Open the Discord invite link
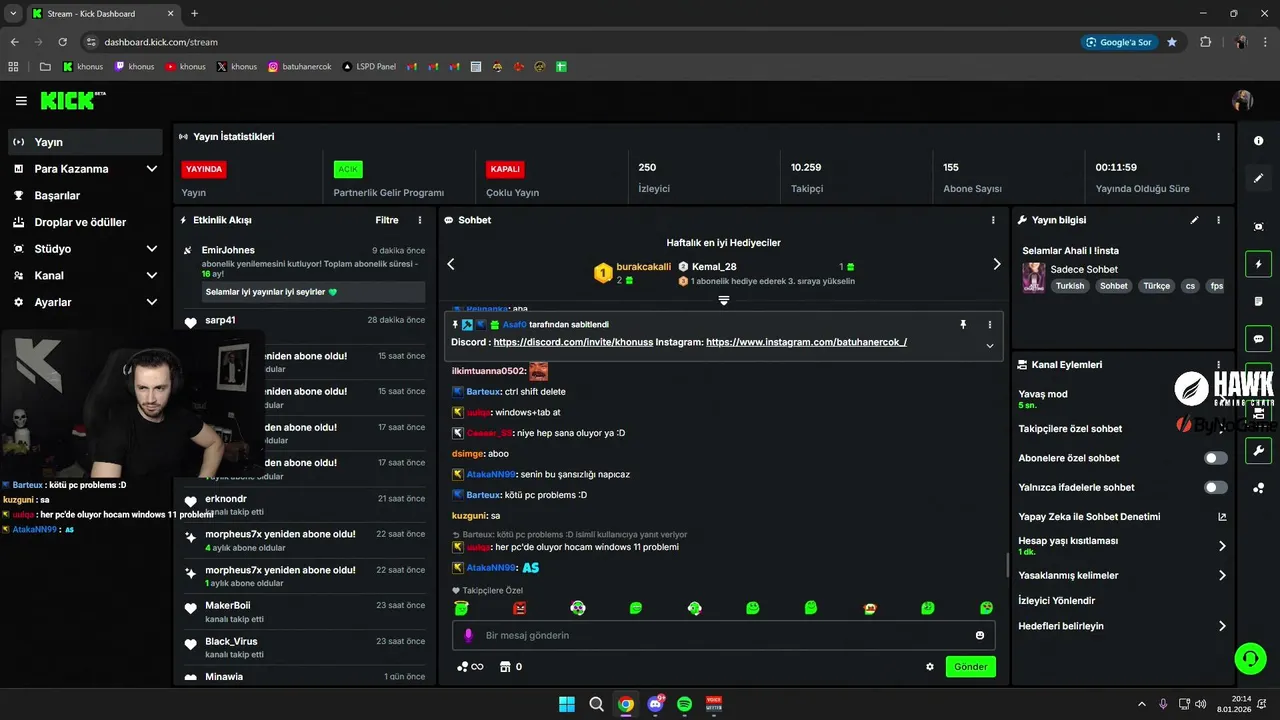 tap(573, 342)
